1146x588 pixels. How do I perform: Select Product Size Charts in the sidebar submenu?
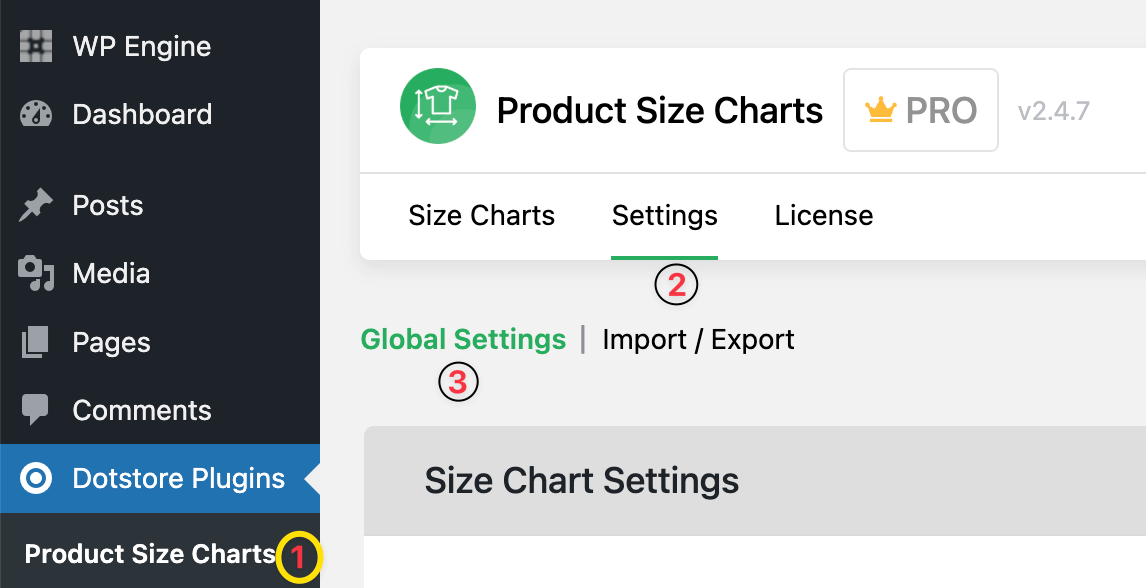click(148, 553)
